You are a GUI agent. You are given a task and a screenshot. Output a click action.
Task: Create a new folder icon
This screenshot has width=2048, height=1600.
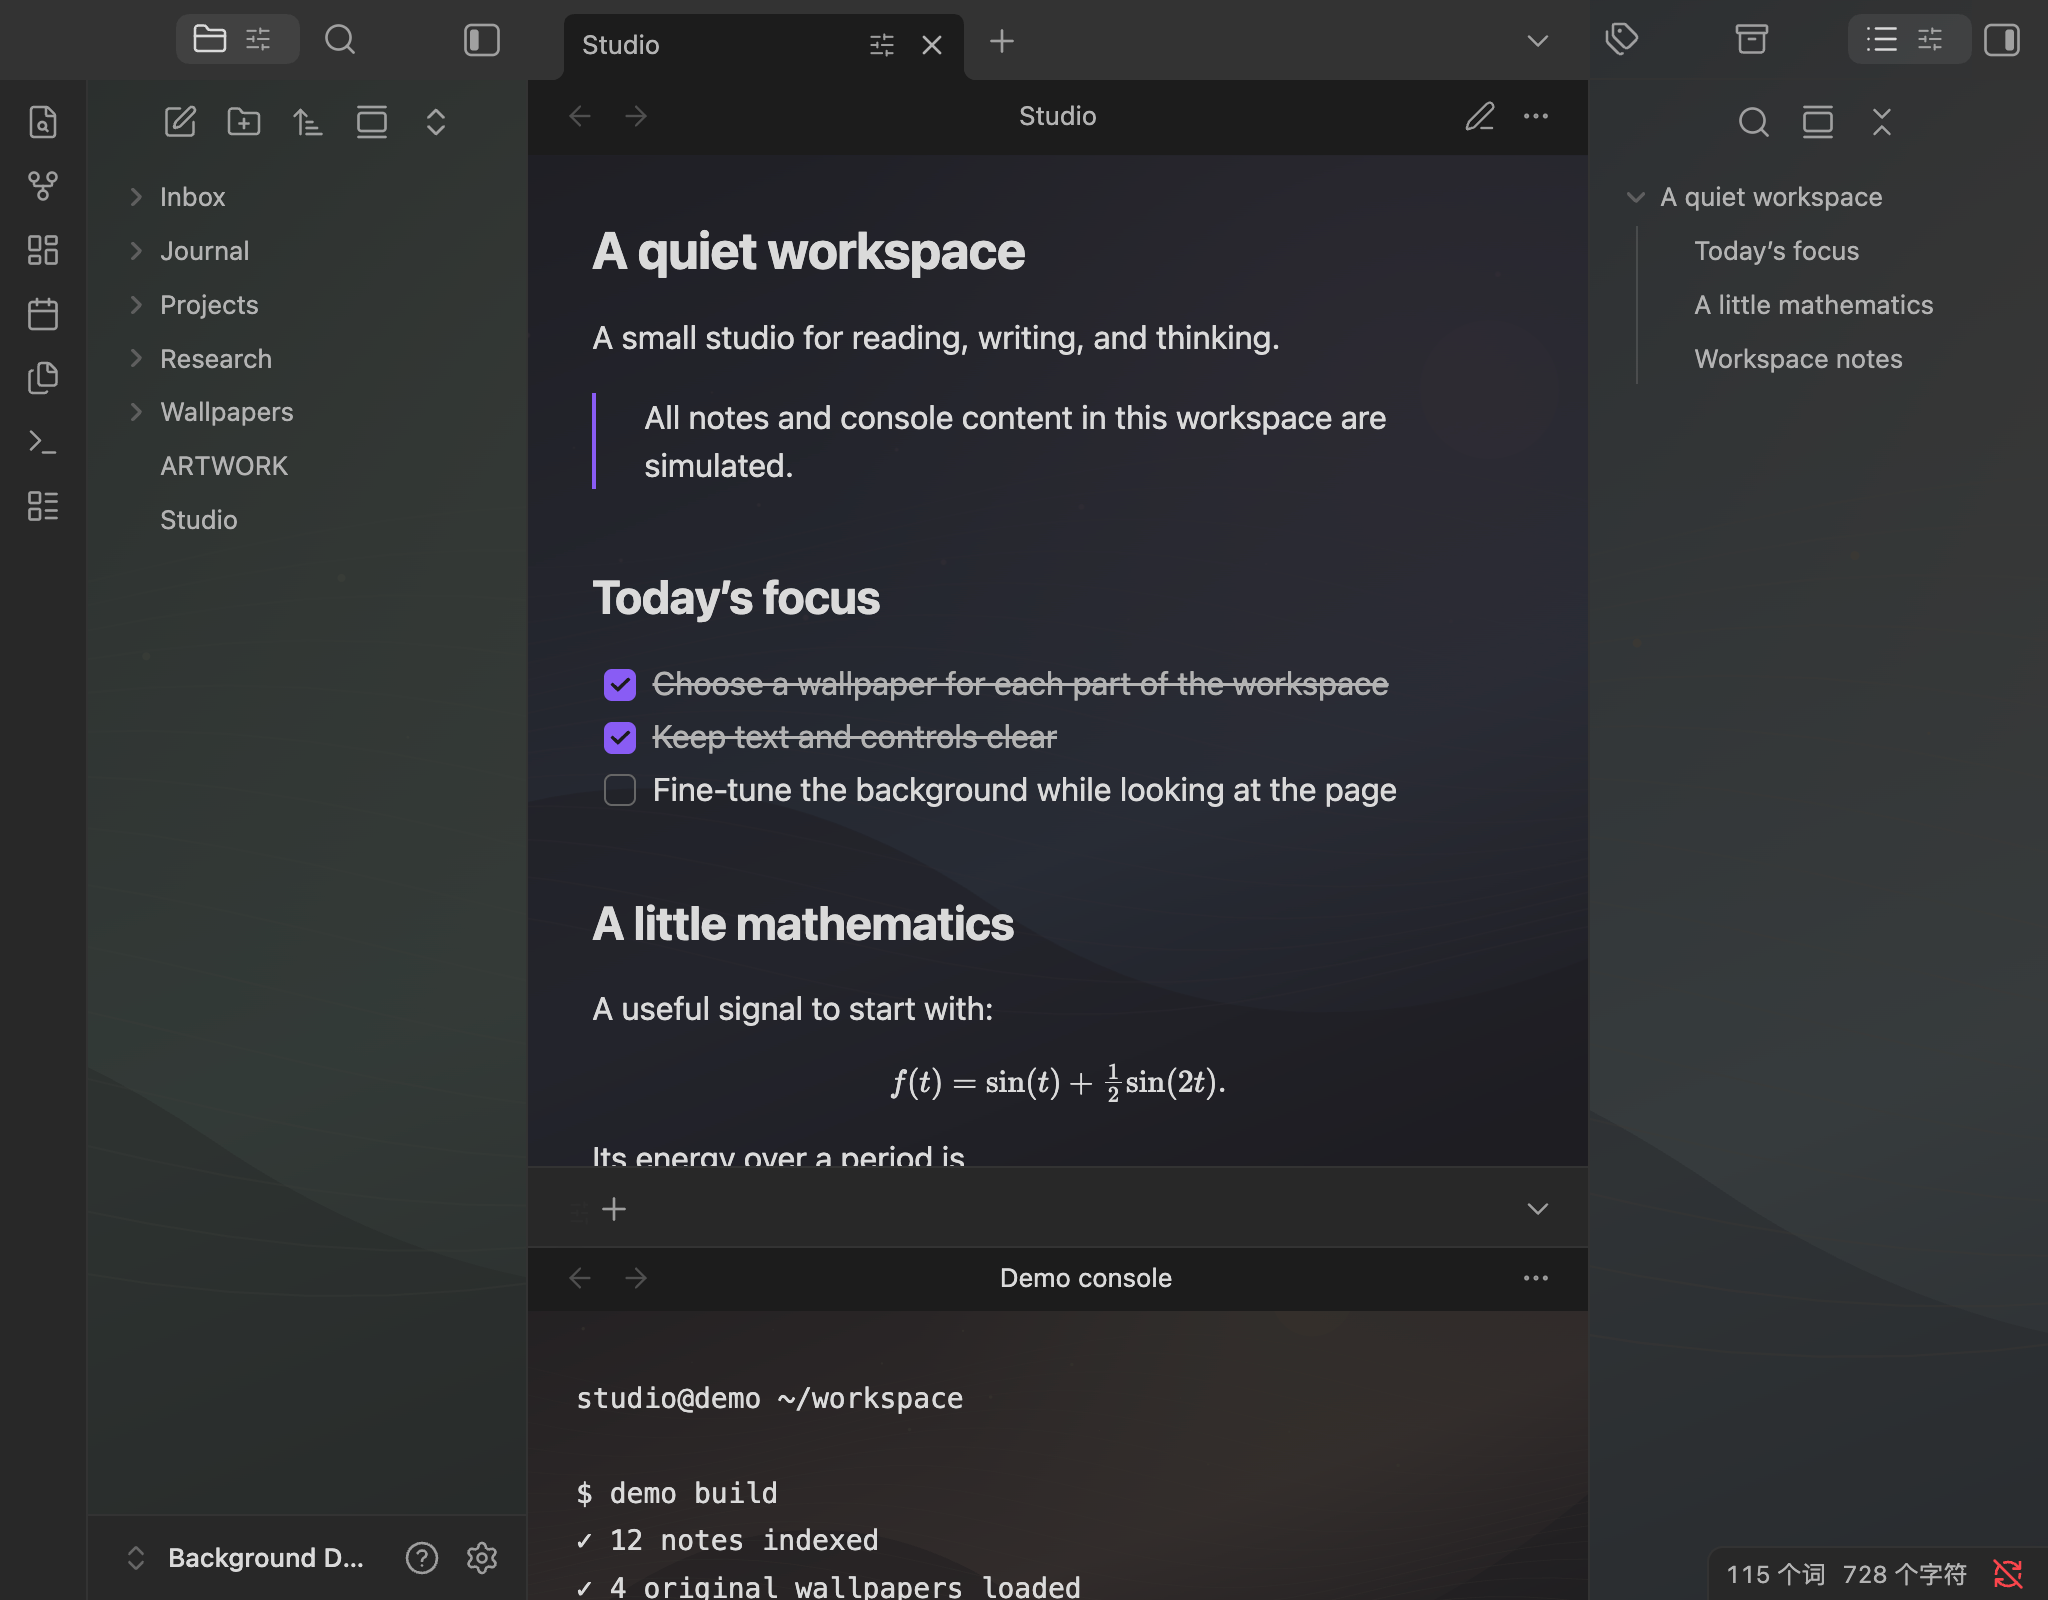click(x=244, y=122)
